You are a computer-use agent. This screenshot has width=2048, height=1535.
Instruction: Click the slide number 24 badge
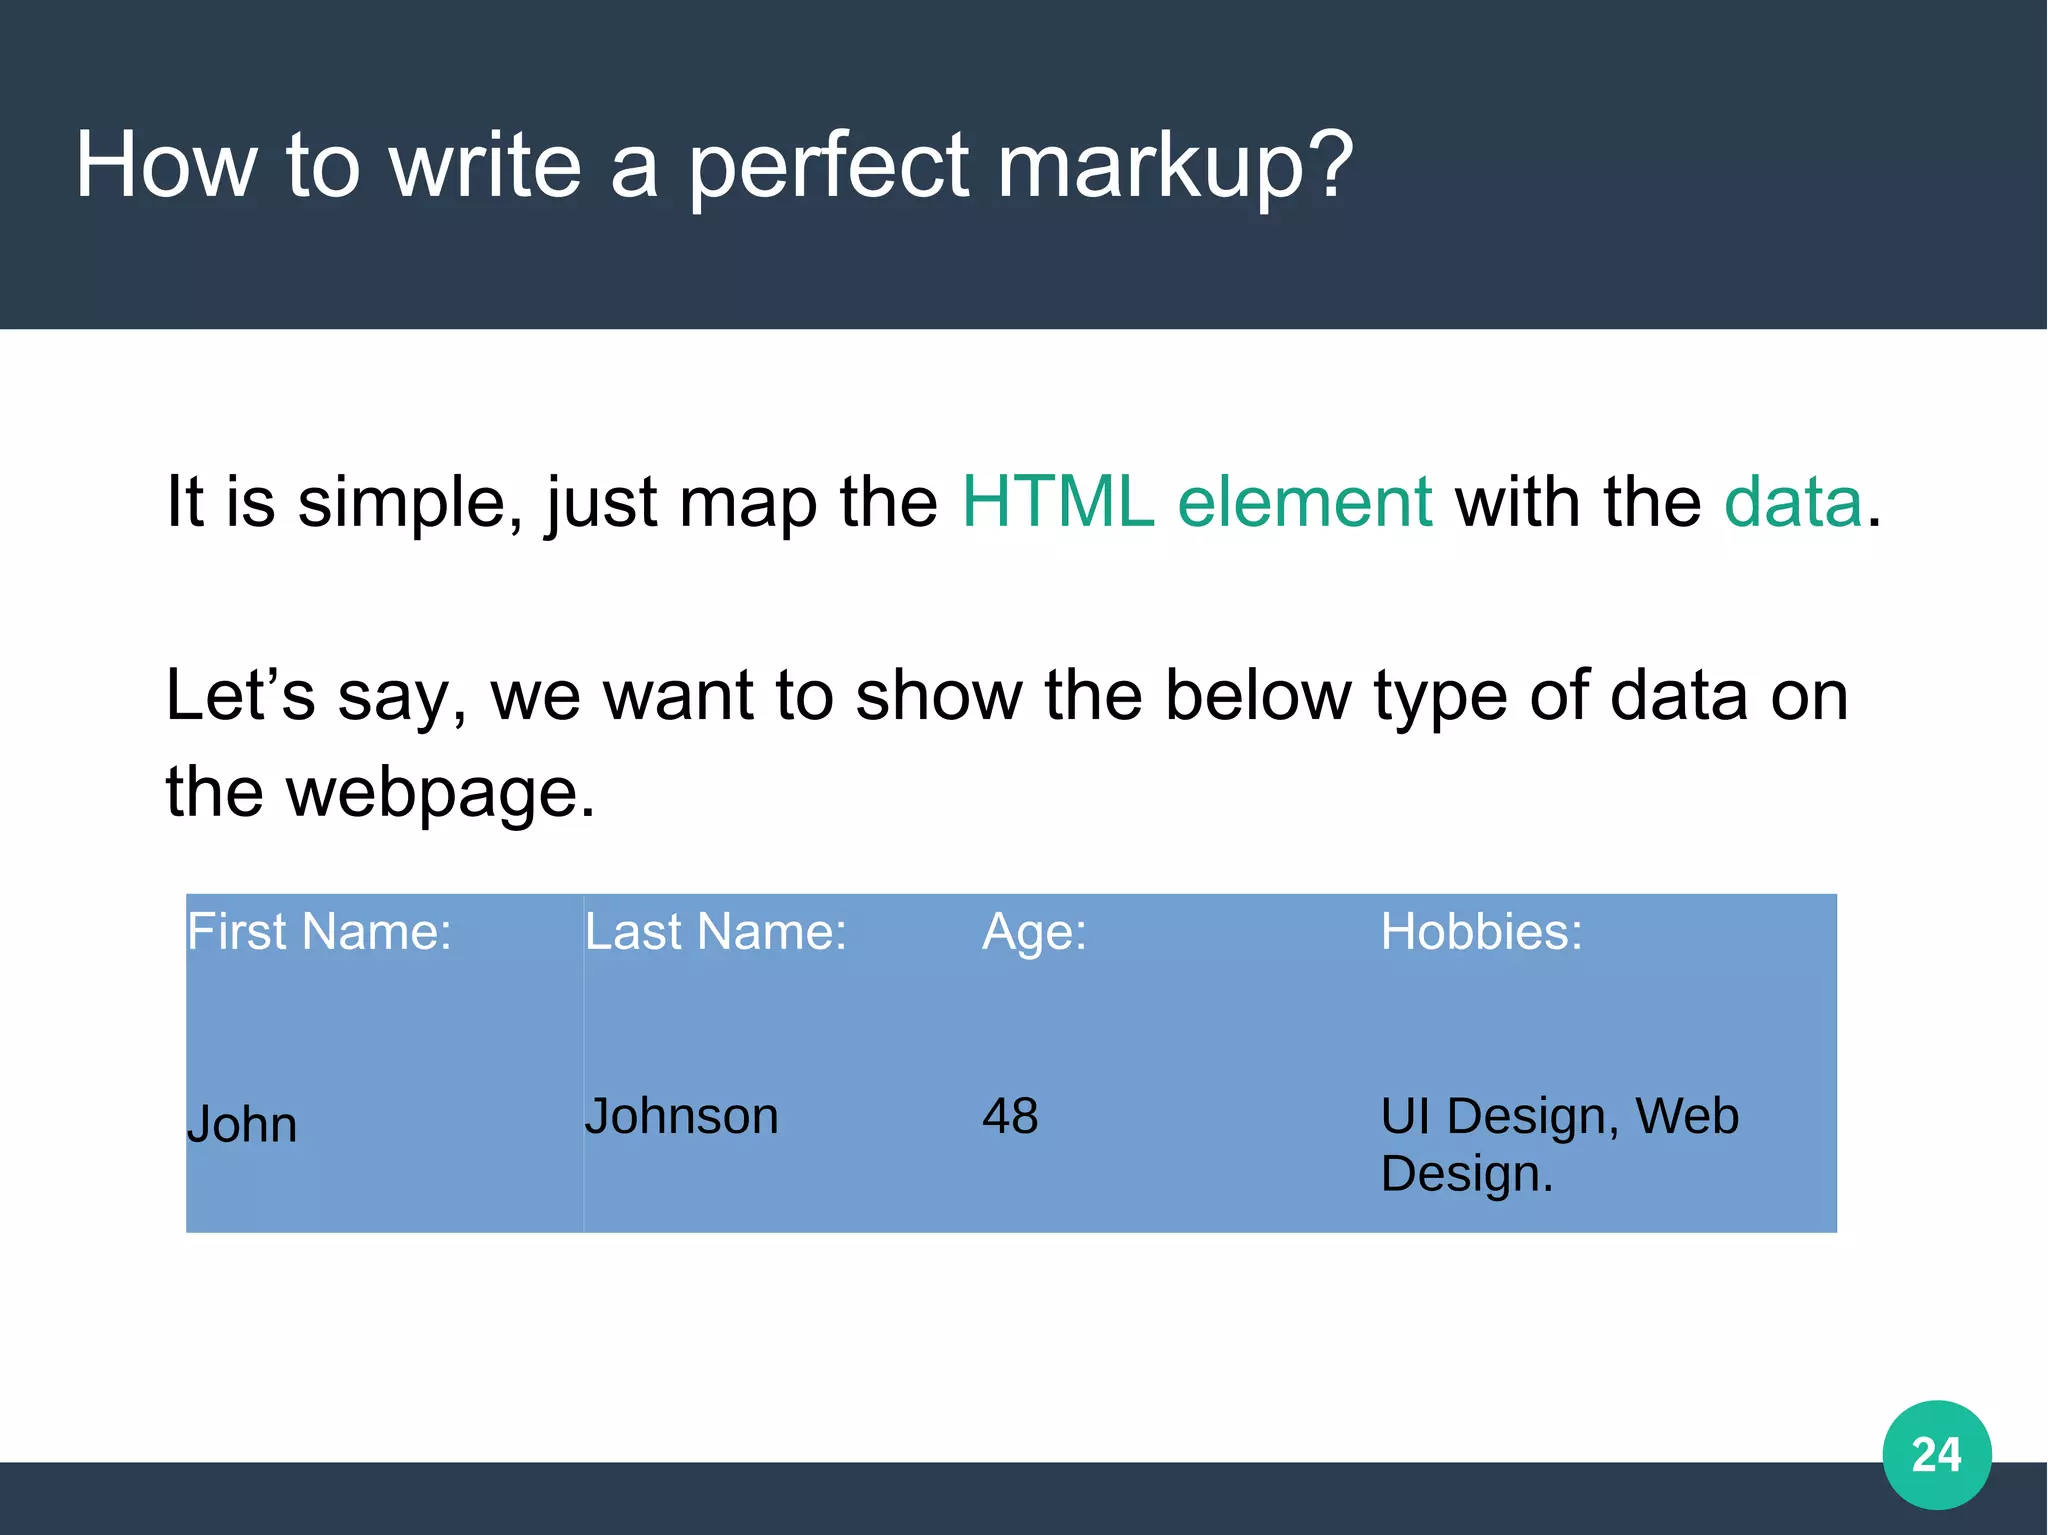pyautogui.click(x=1937, y=1455)
